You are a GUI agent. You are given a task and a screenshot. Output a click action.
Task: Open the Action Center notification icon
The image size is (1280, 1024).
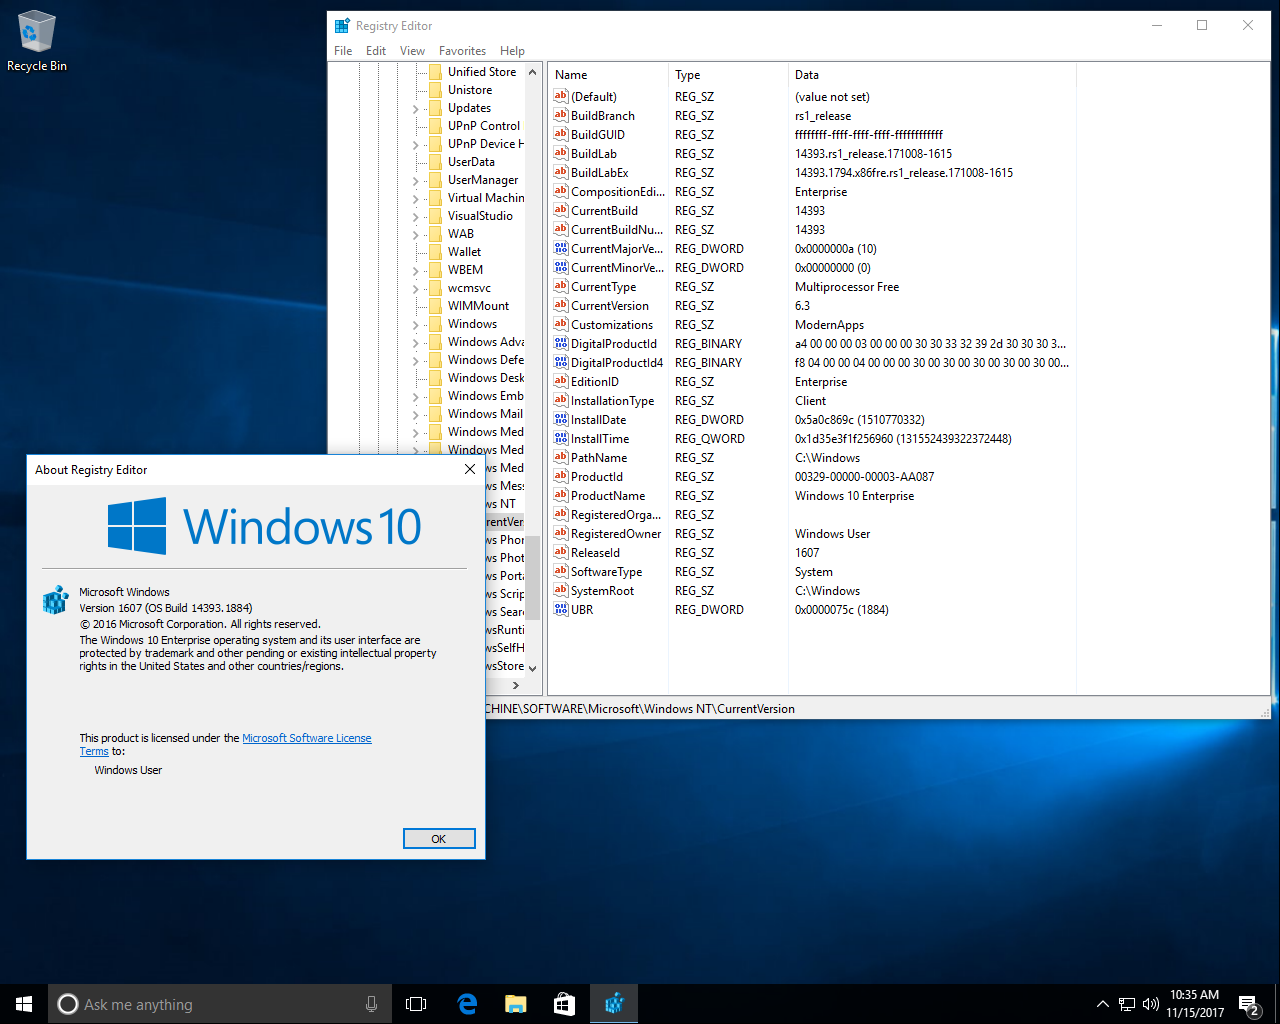point(1248,1004)
